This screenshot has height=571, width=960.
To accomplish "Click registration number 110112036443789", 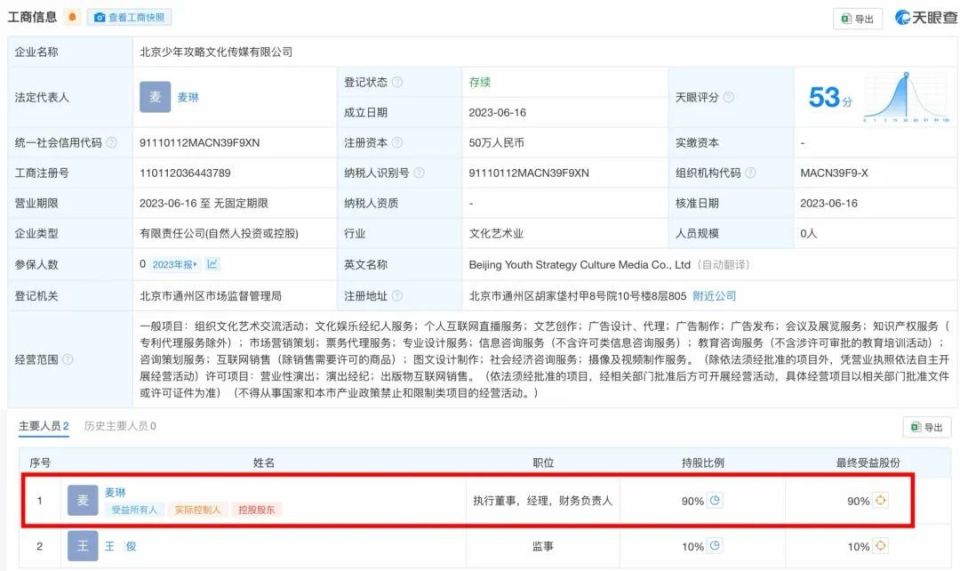I will (x=185, y=173).
